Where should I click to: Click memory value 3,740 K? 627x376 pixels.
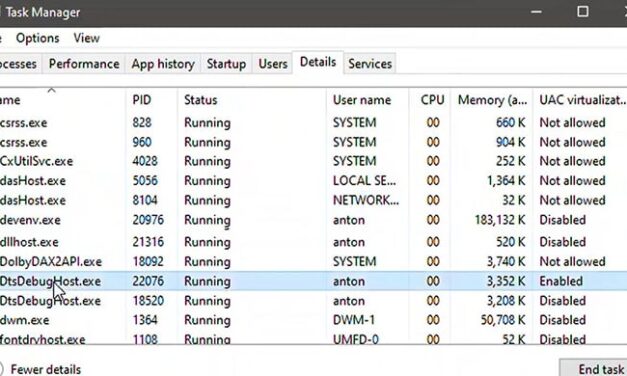506,262
